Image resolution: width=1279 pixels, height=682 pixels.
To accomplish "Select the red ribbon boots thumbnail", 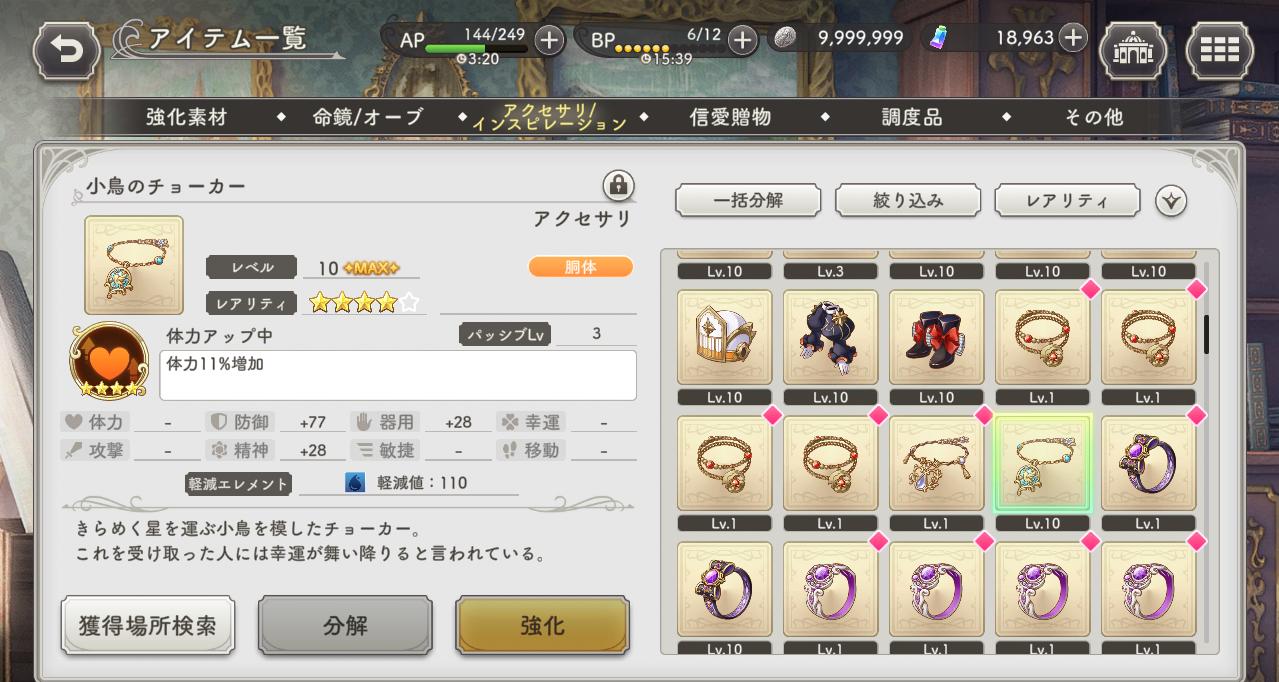I will 936,338.
